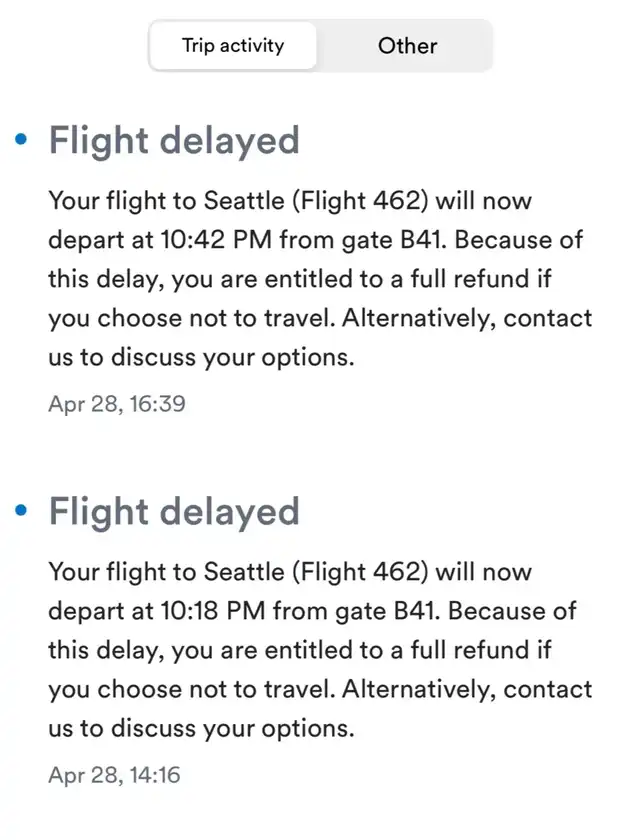Open the Other tab
Image resolution: width=640 pixels, height=840 pixels.
click(407, 45)
